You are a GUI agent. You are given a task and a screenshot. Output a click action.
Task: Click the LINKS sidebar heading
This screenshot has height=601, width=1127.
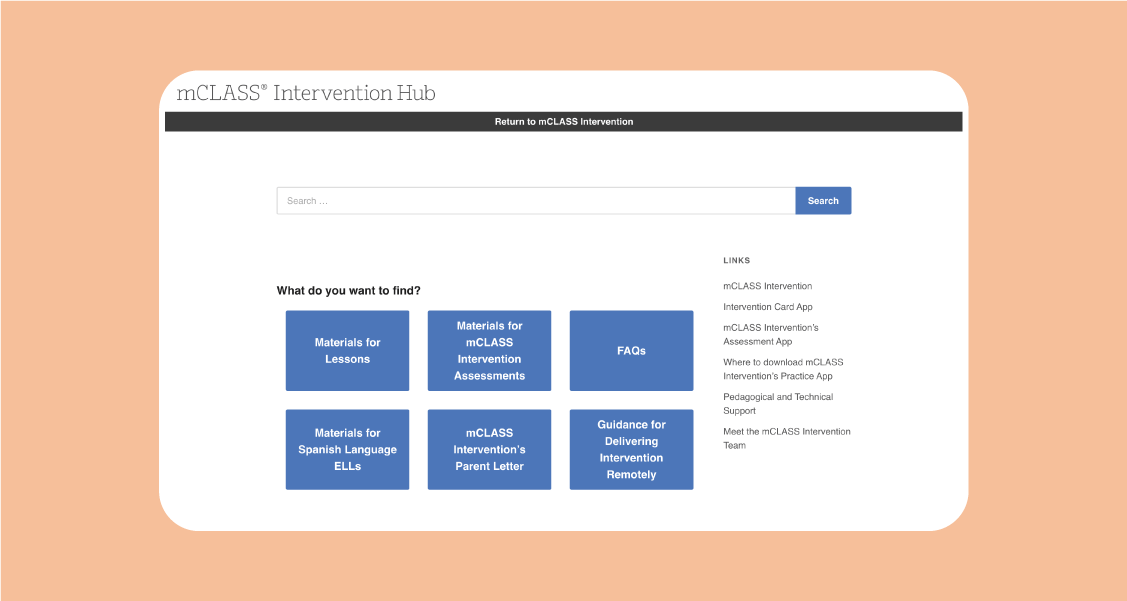[x=736, y=260]
